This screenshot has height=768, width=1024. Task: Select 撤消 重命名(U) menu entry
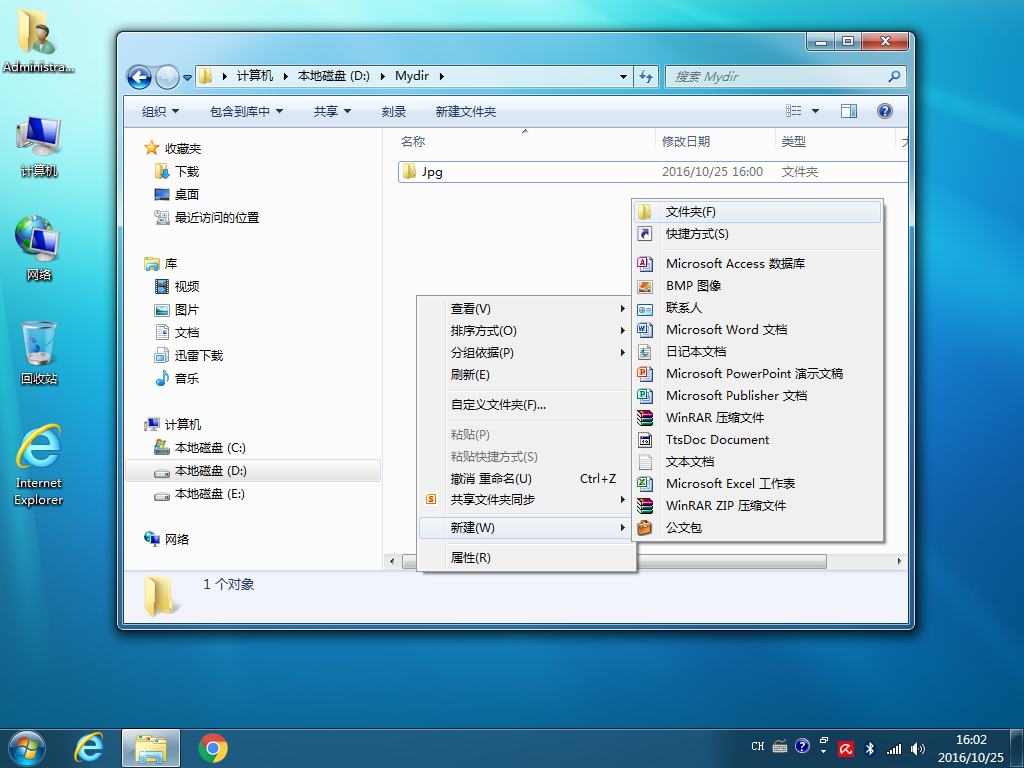tap(526, 479)
